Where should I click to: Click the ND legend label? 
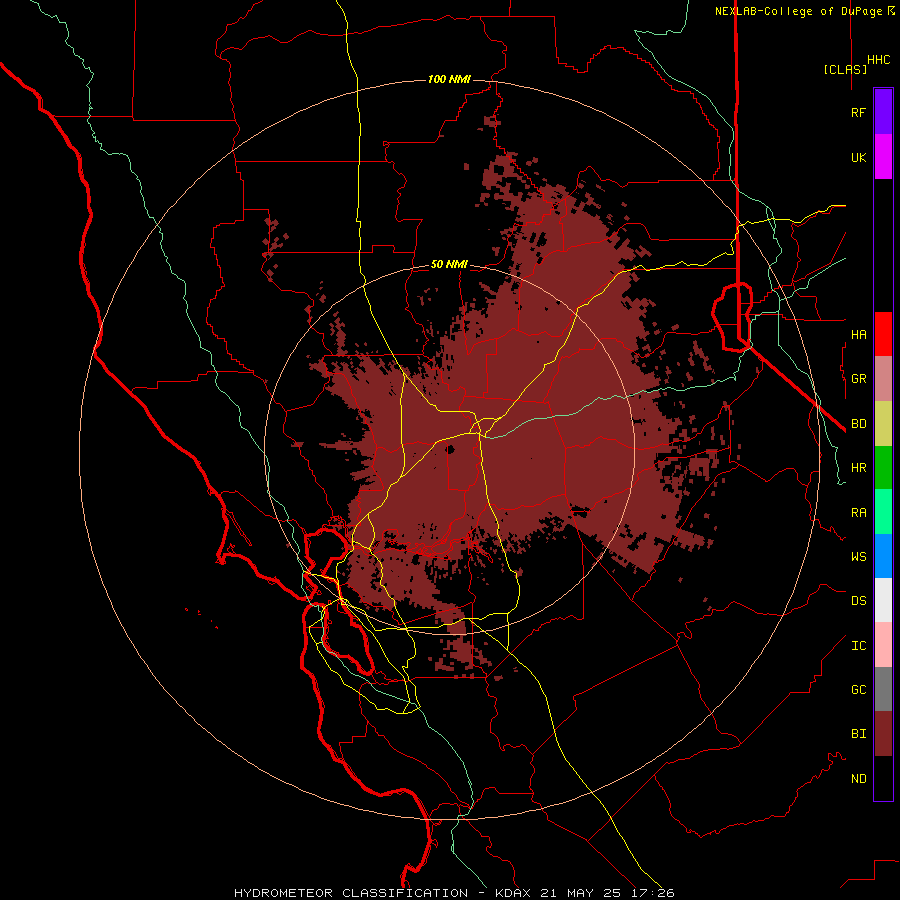[858, 779]
